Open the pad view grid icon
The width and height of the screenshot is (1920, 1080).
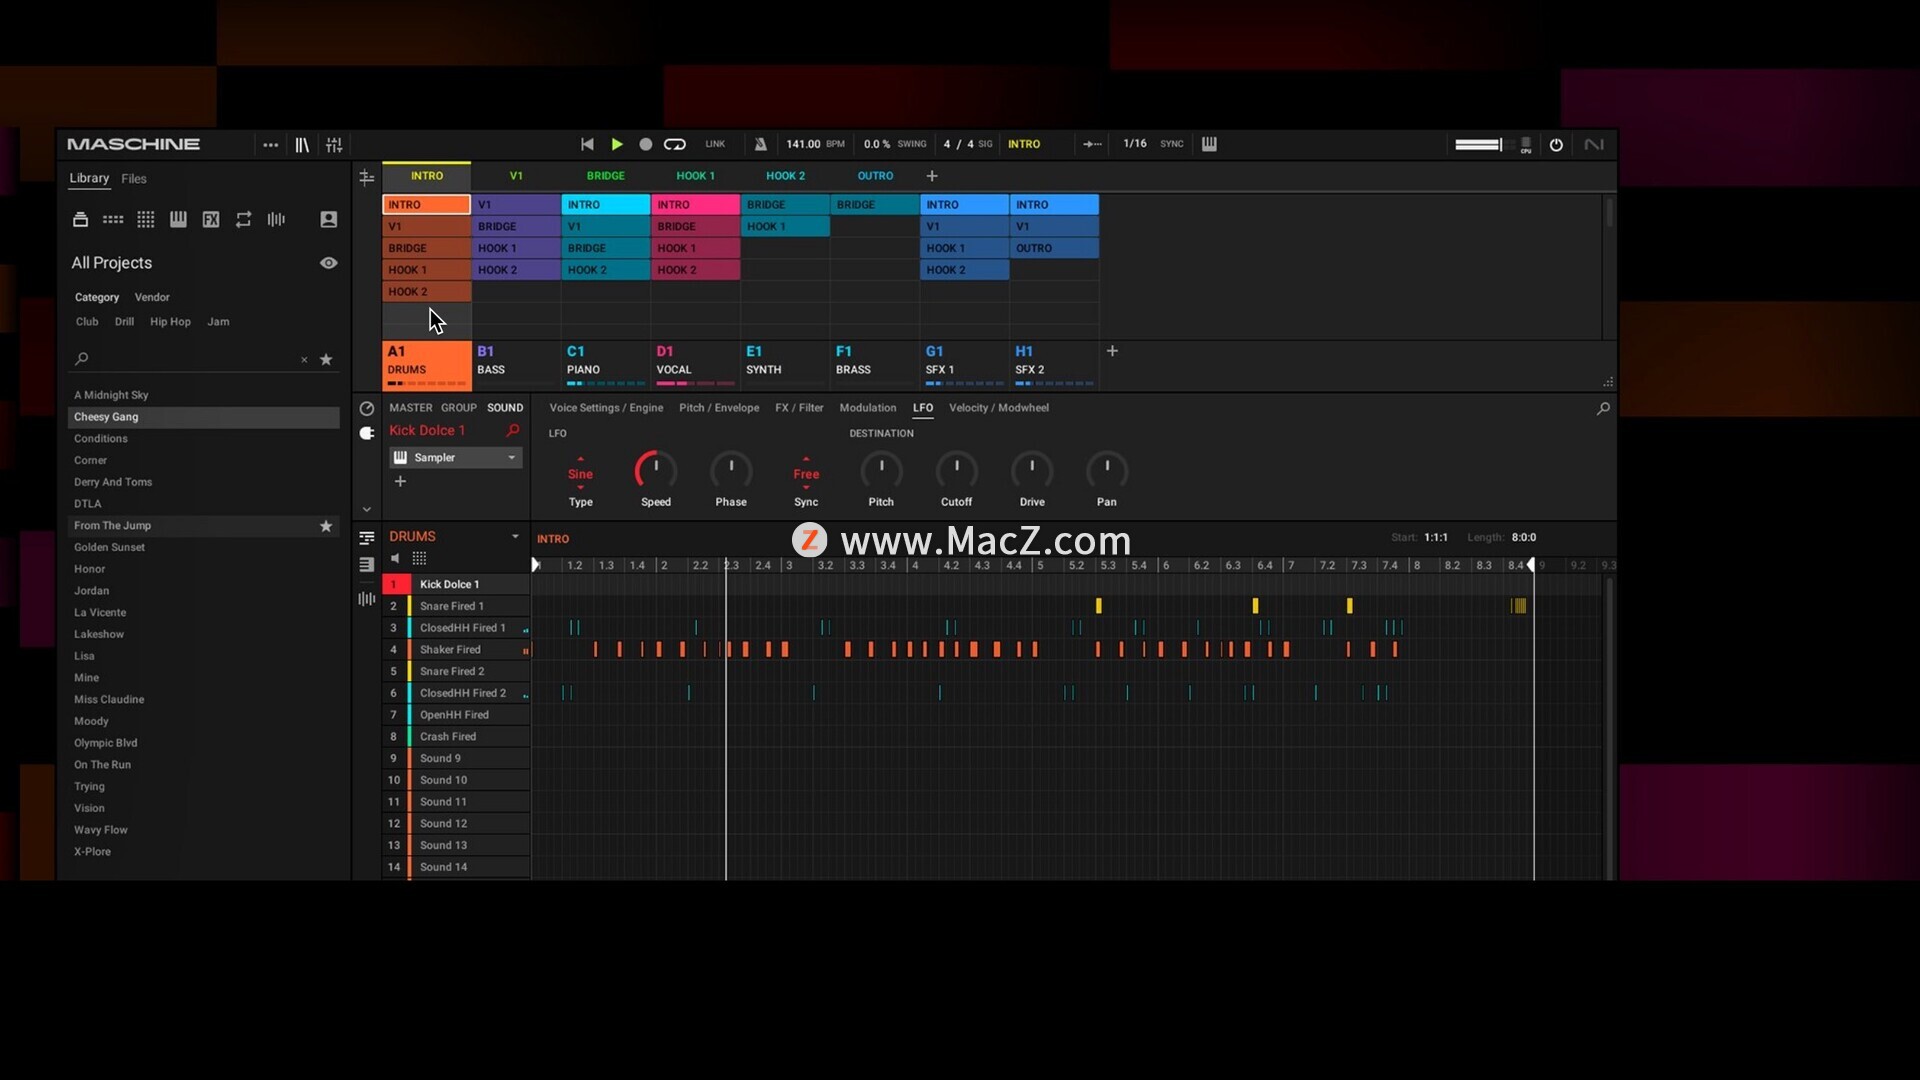419,559
